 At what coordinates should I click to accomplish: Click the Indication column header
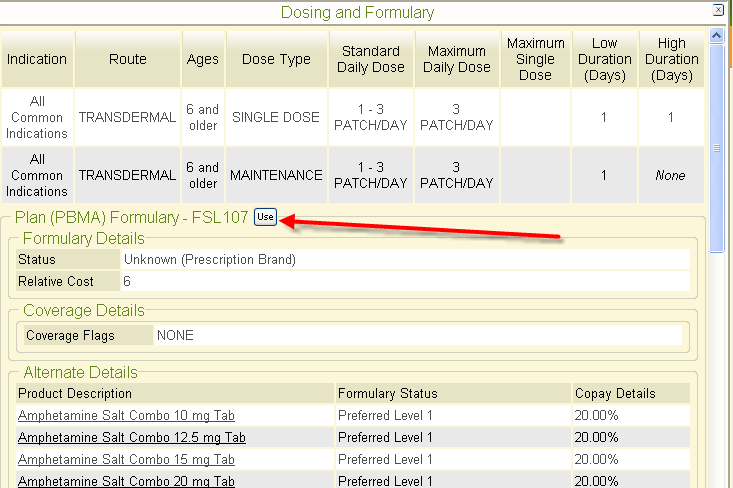(37, 59)
